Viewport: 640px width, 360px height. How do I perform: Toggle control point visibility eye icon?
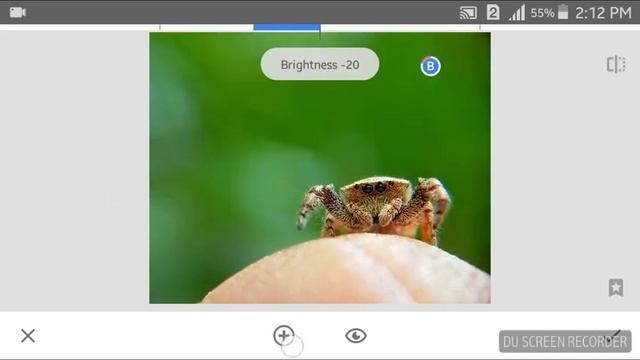coord(356,336)
